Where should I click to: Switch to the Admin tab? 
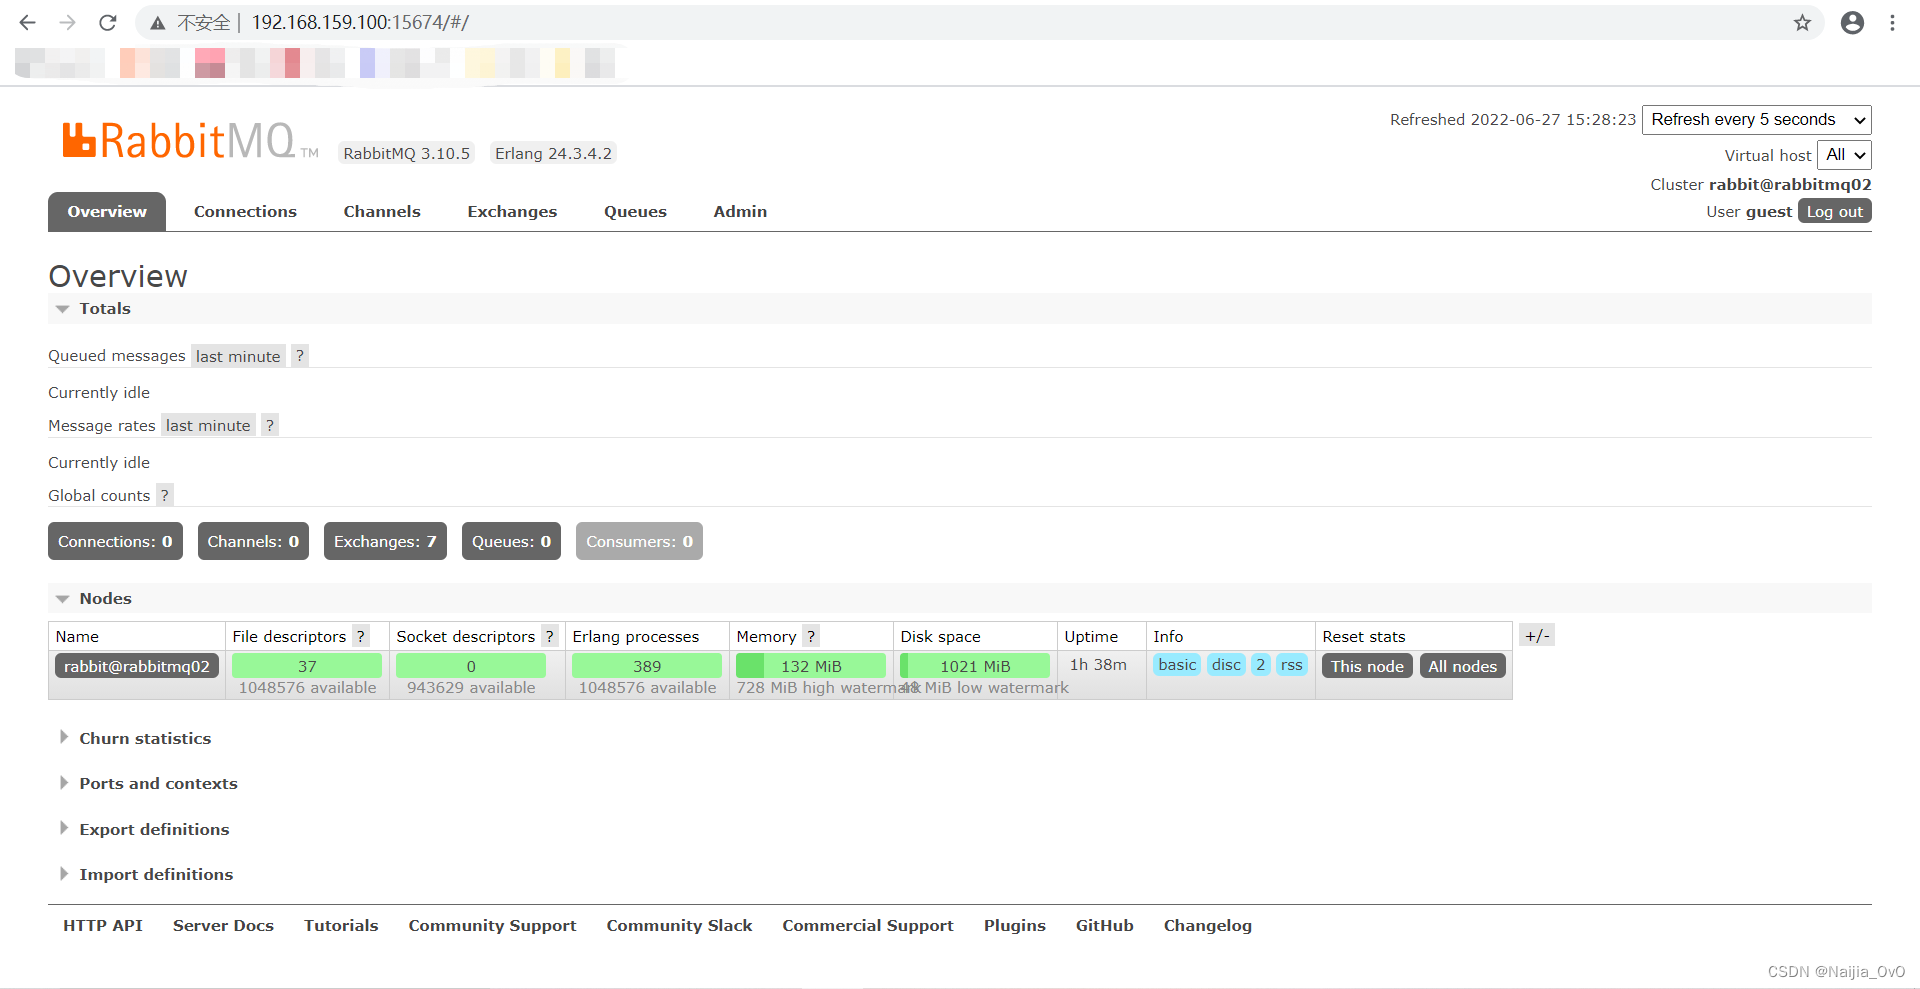[740, 211]
